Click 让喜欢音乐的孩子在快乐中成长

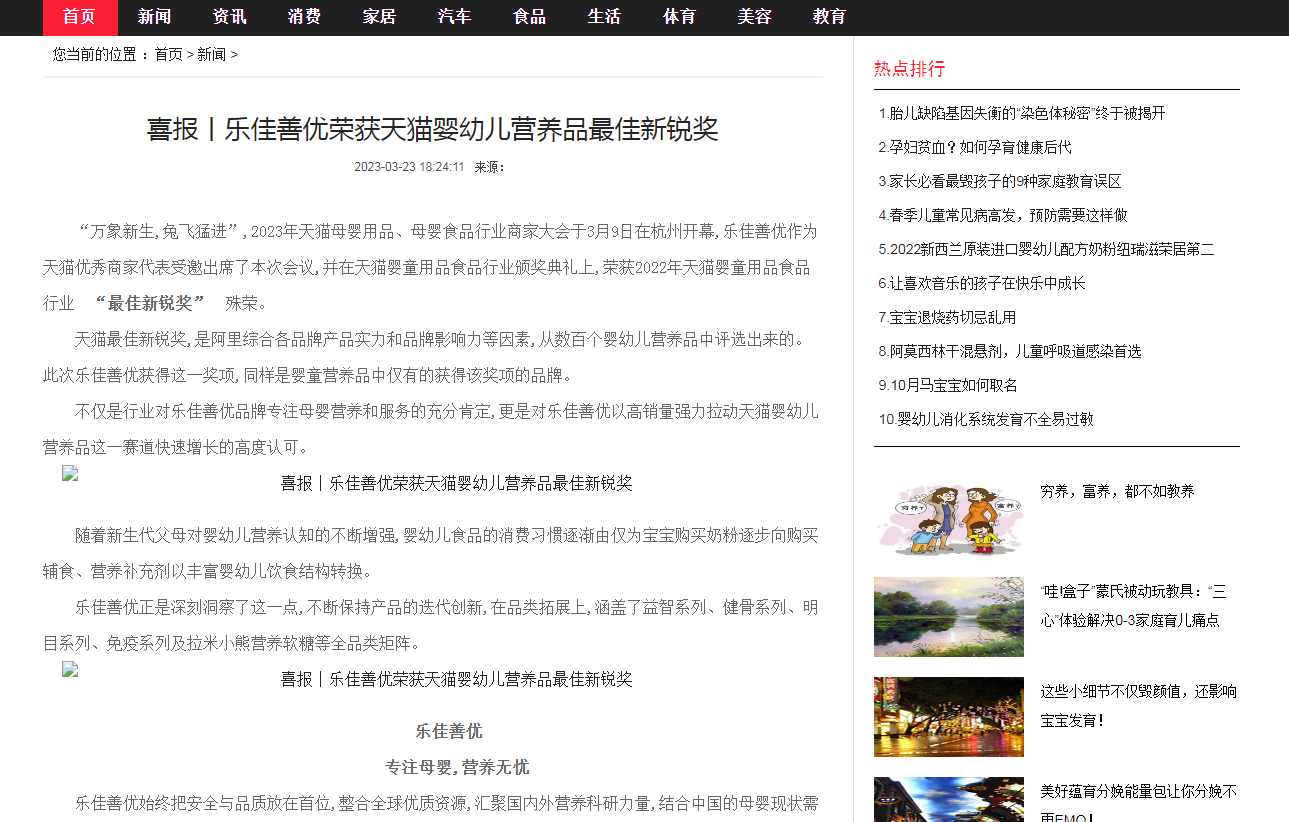point(987,283)
